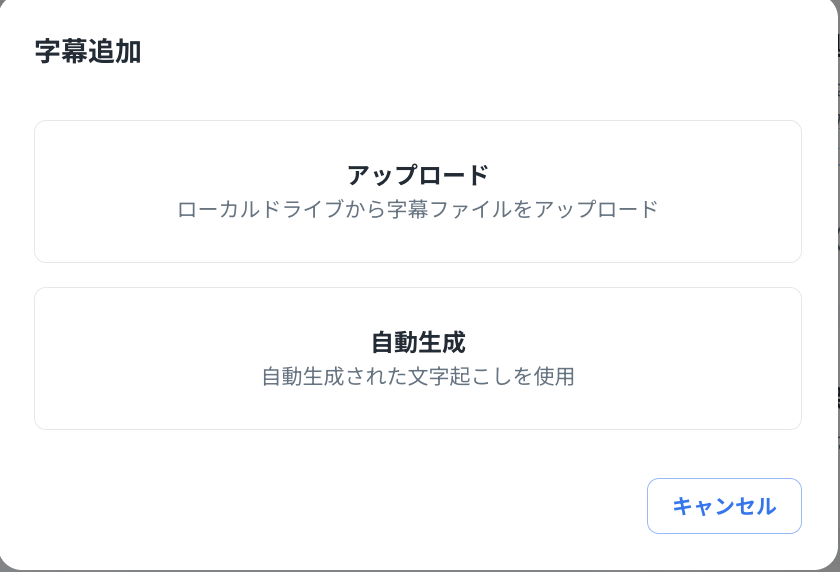Click the キャンセル button
This screenshot has height=572, width=840.
coord(724,506)
